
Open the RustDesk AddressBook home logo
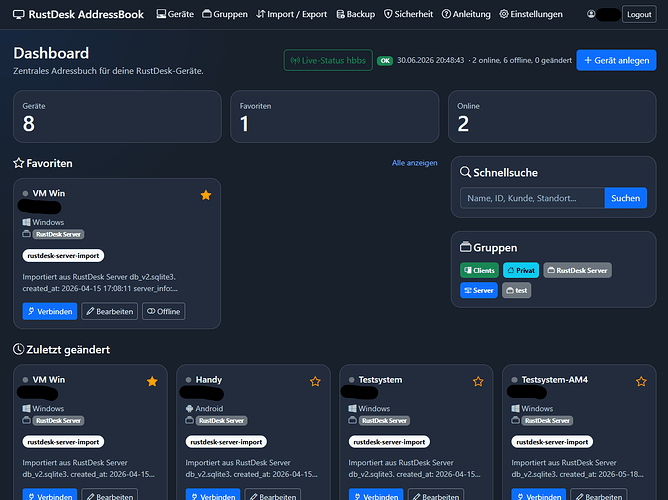tap(78, 14)
